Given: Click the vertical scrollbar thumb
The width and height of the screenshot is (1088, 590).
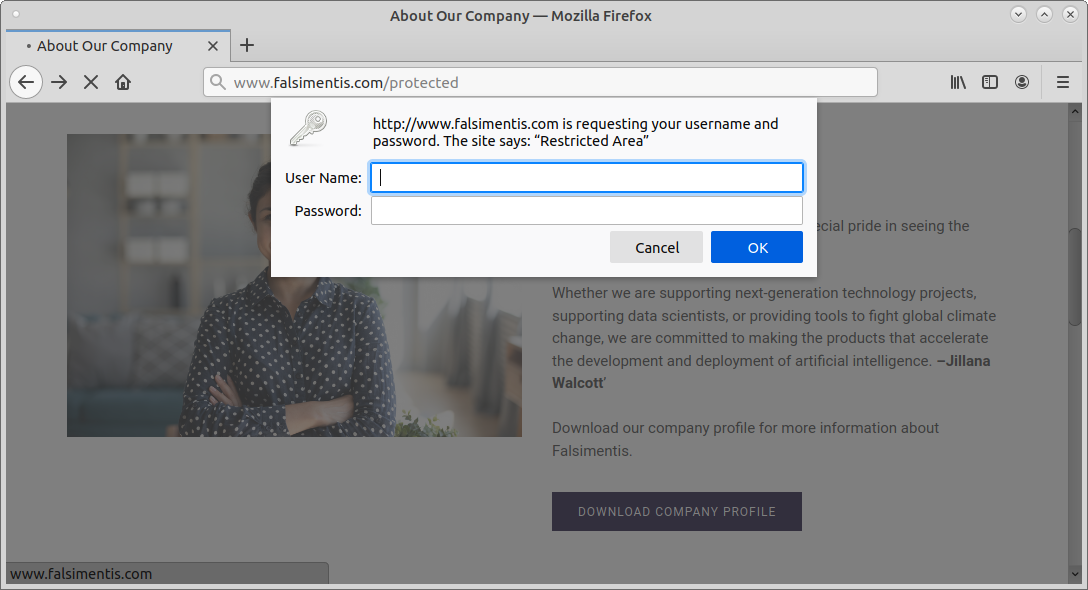Looking at the screenshot, I should click(x=1075, y=276).
